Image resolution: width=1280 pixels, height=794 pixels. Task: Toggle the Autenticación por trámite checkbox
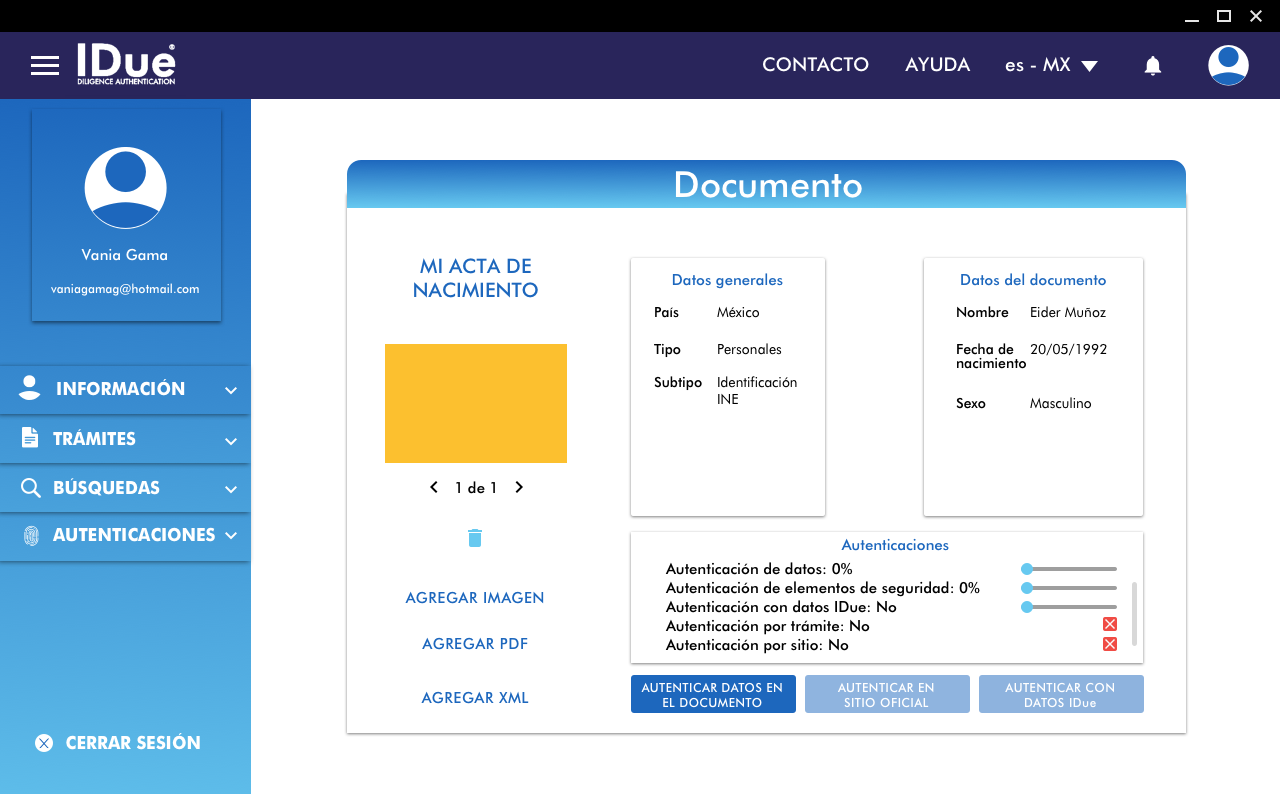[x=1109, y=625]
